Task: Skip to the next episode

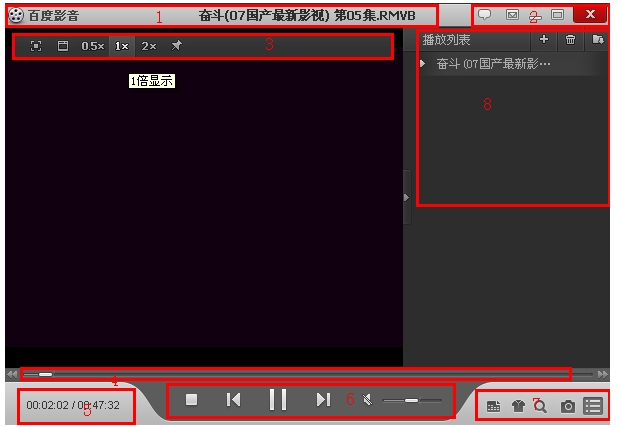Action: (323, 400)
